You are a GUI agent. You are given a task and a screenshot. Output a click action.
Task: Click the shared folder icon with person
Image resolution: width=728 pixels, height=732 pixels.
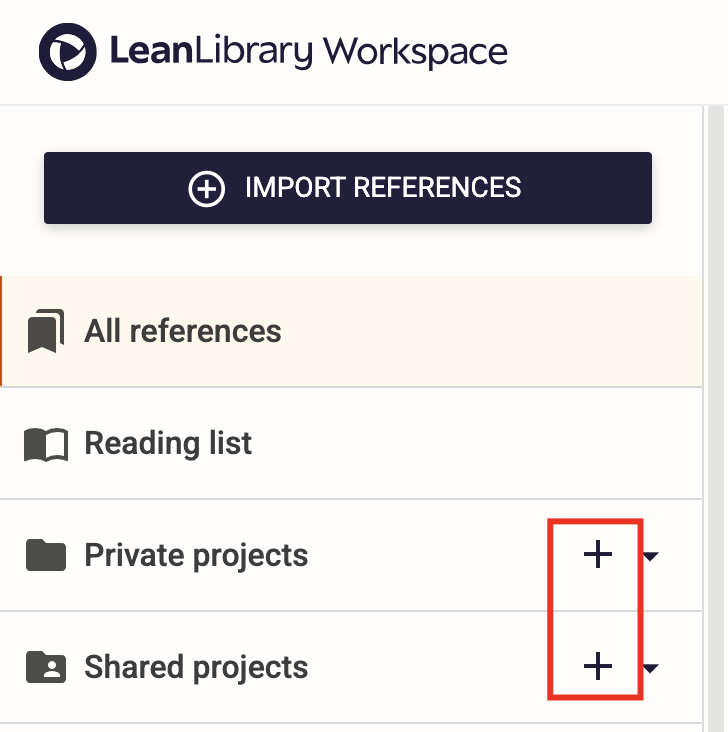click(x=46, y=667)
